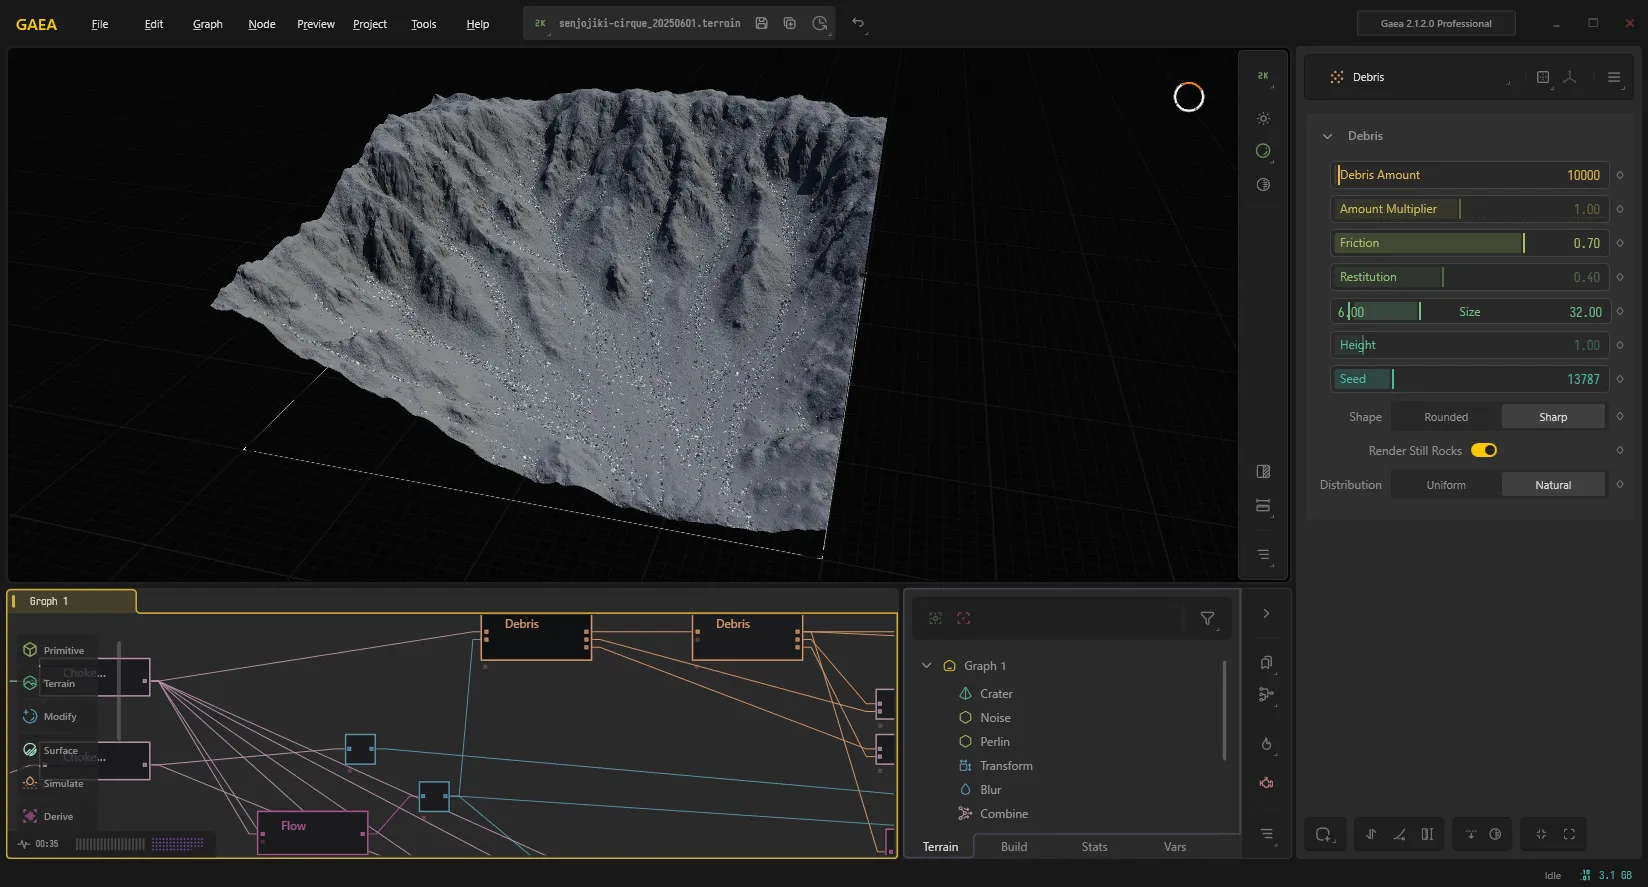Open the Simulate node category
The image size is (1648, 887).
click(54, 783)
